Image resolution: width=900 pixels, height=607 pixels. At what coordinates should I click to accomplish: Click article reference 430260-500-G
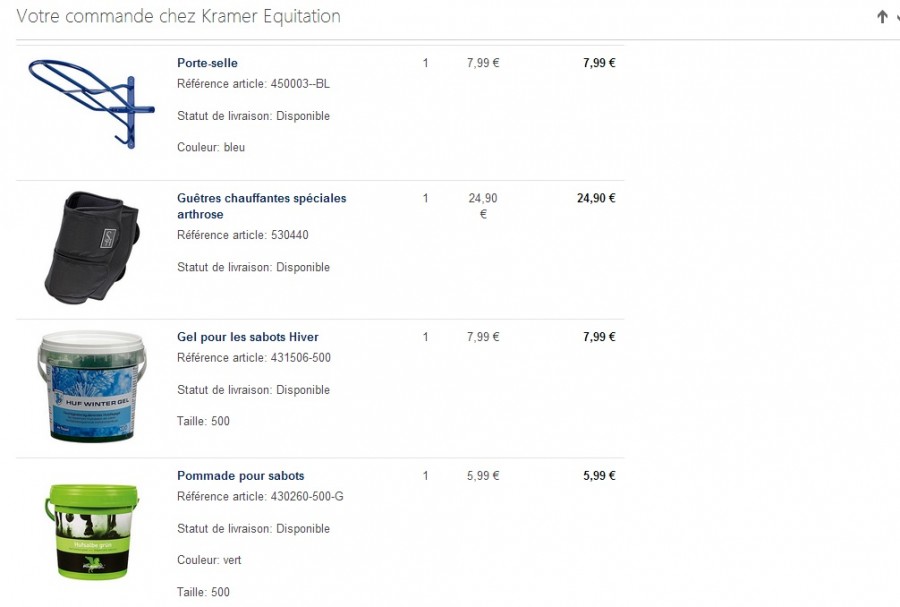click(307, 497)
